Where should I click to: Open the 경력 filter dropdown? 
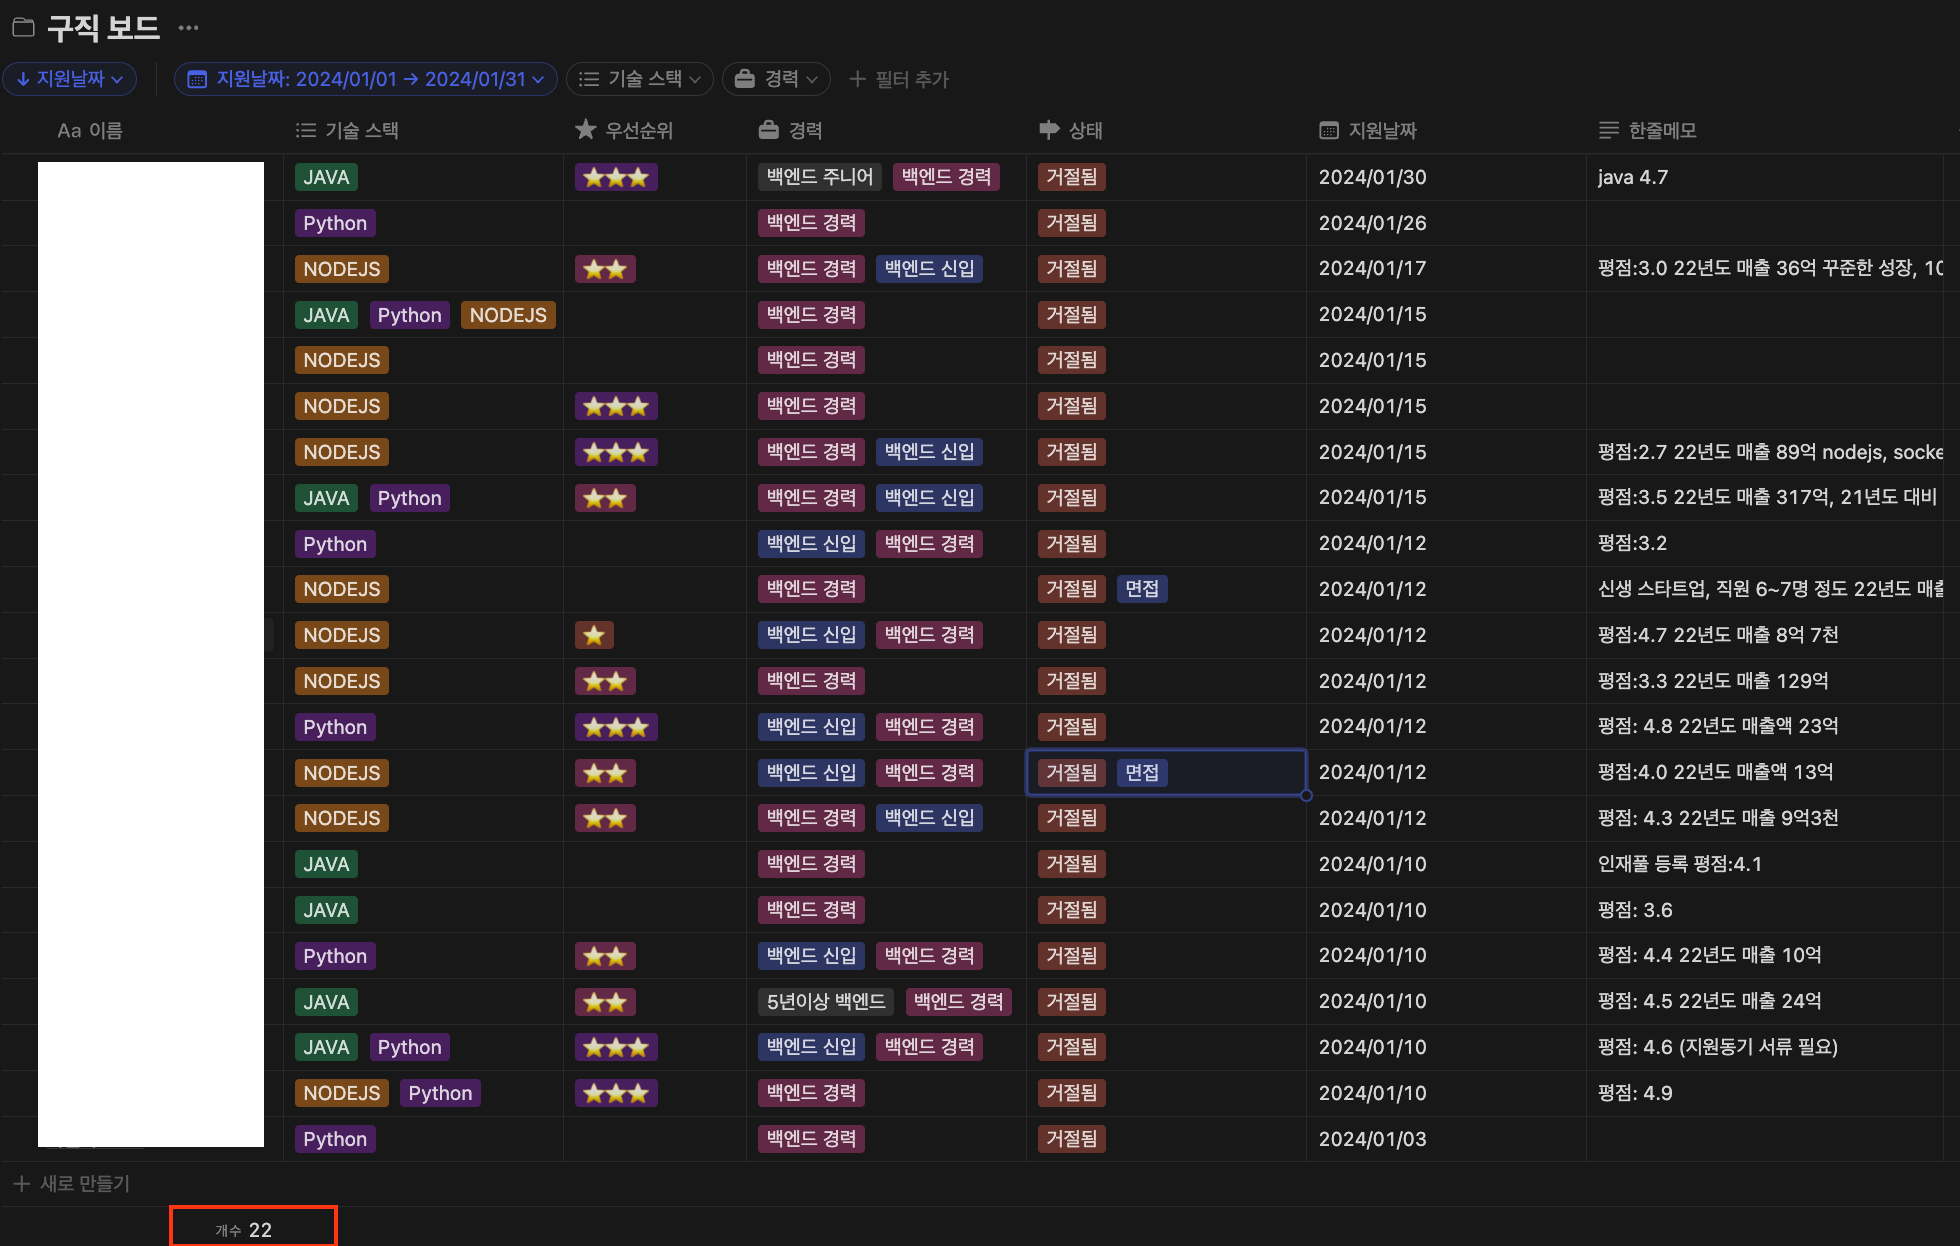coord(776,79)
